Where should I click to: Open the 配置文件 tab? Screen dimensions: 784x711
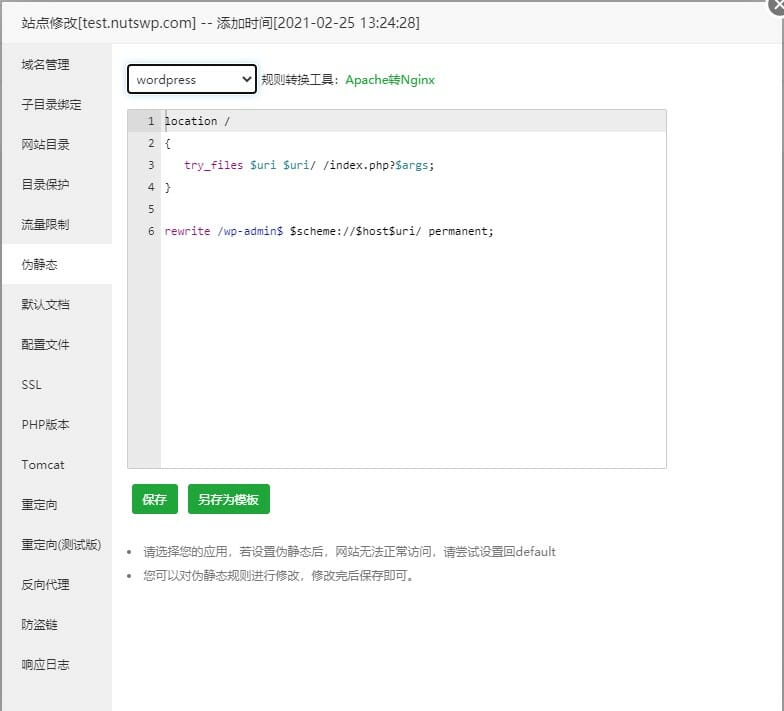point(57,344)
